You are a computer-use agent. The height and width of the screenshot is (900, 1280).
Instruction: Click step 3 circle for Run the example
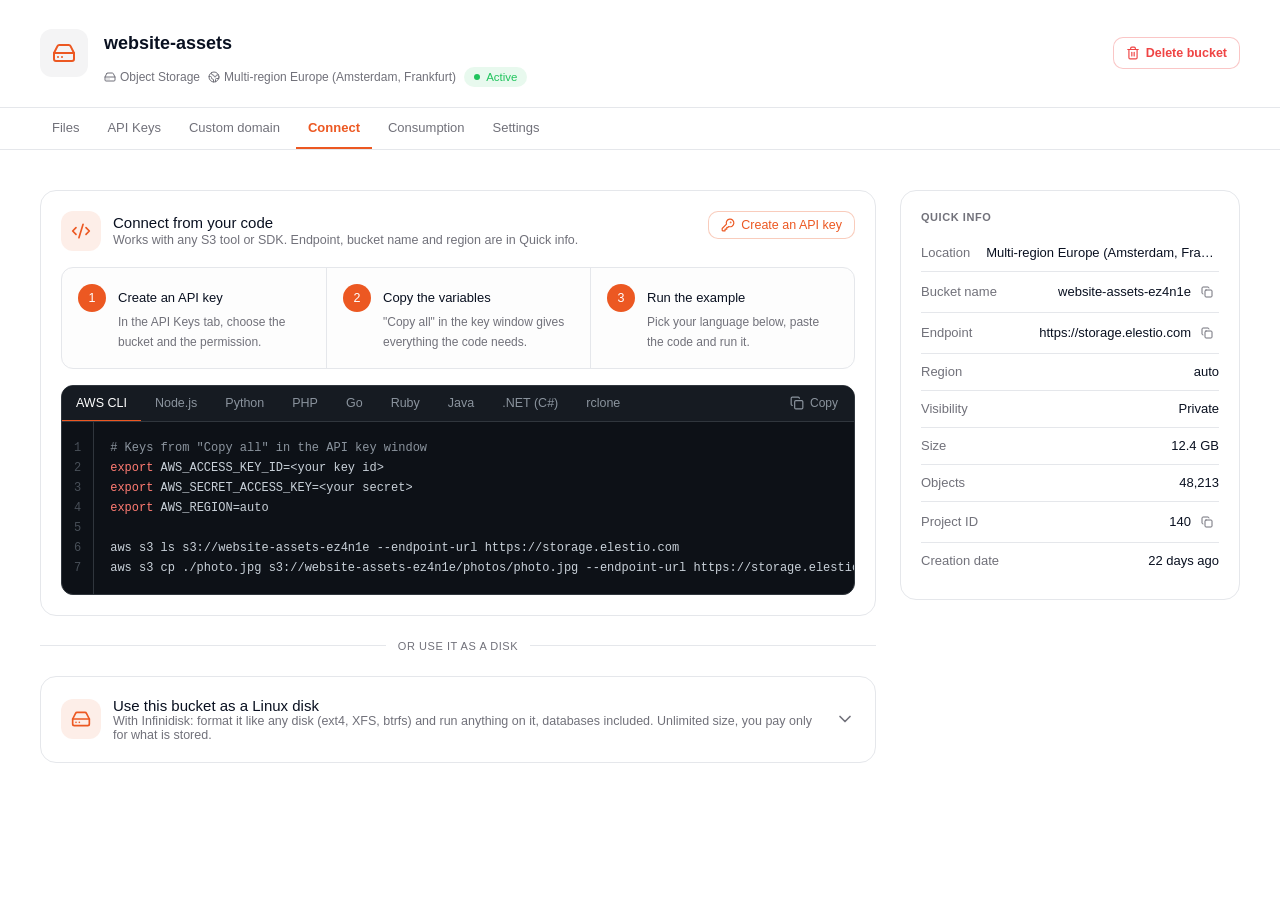(621, 298)
